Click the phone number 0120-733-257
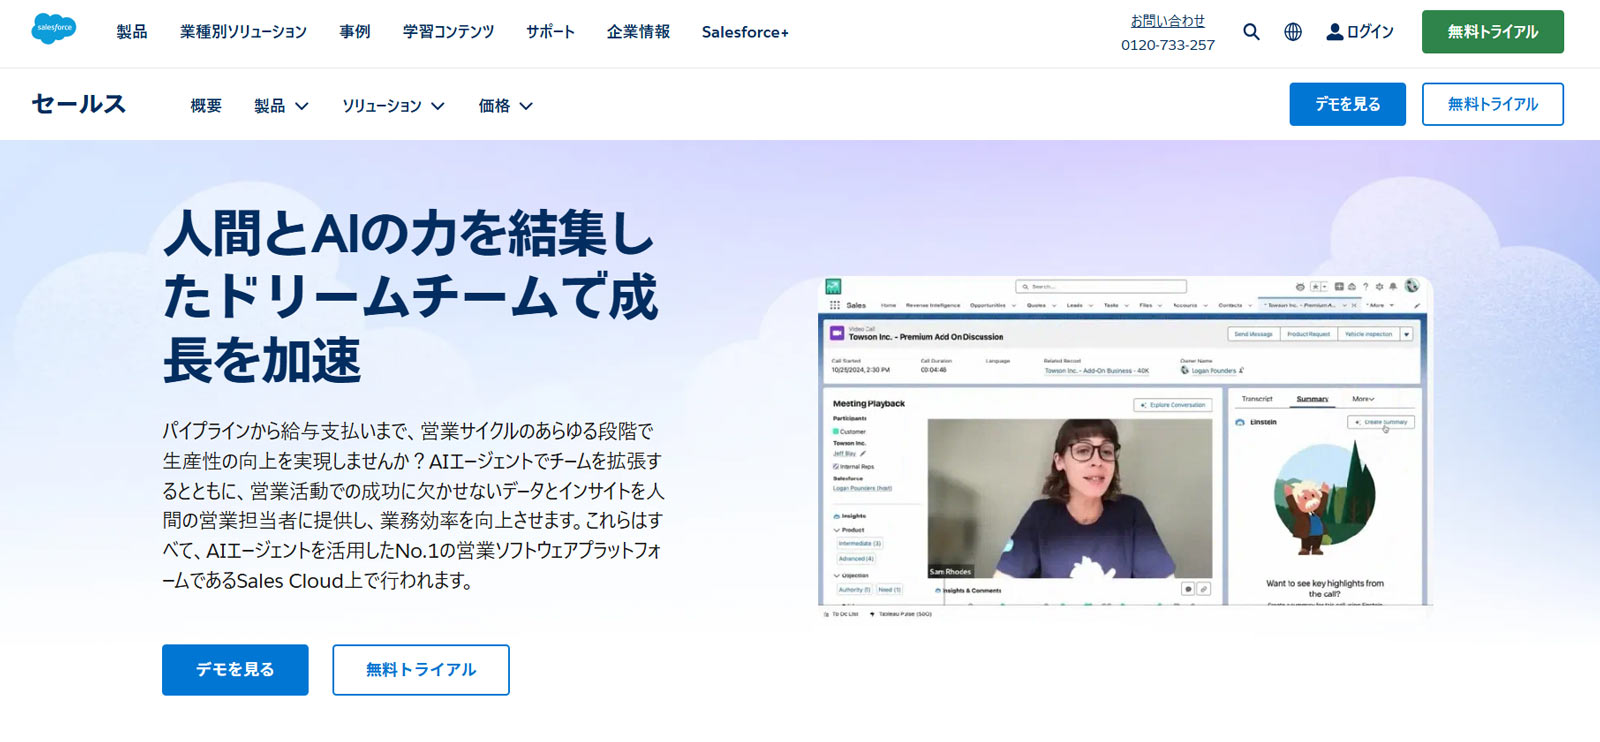Image resolution: width=1600 pixels, height=742 pixels. pyautogui.click(x=1167, y=45)
